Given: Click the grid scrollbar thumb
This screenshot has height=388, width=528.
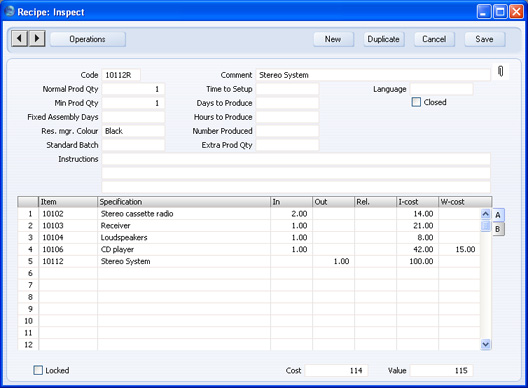Looking at the screenshot, I should coord(485,226).
